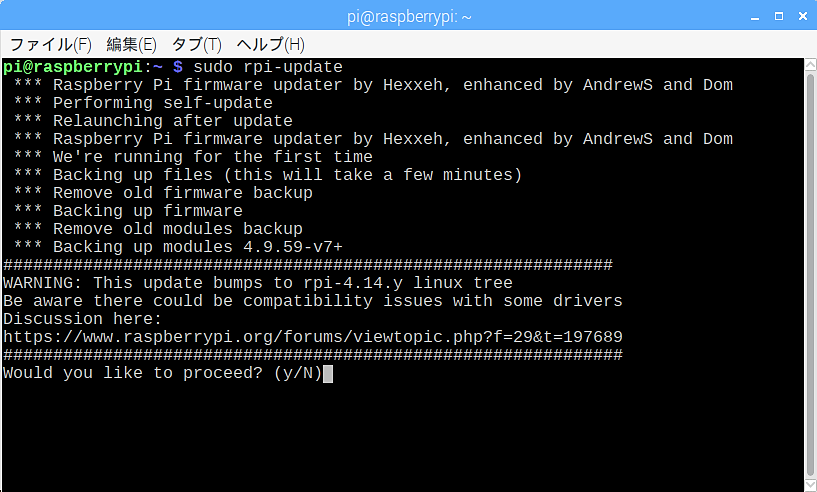
Task: Click the vertical scrollbar thumb
Action: (810, 275)
